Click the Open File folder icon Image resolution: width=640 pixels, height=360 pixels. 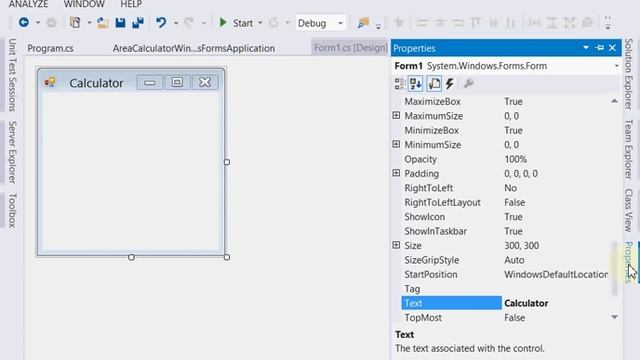point(102,23)
